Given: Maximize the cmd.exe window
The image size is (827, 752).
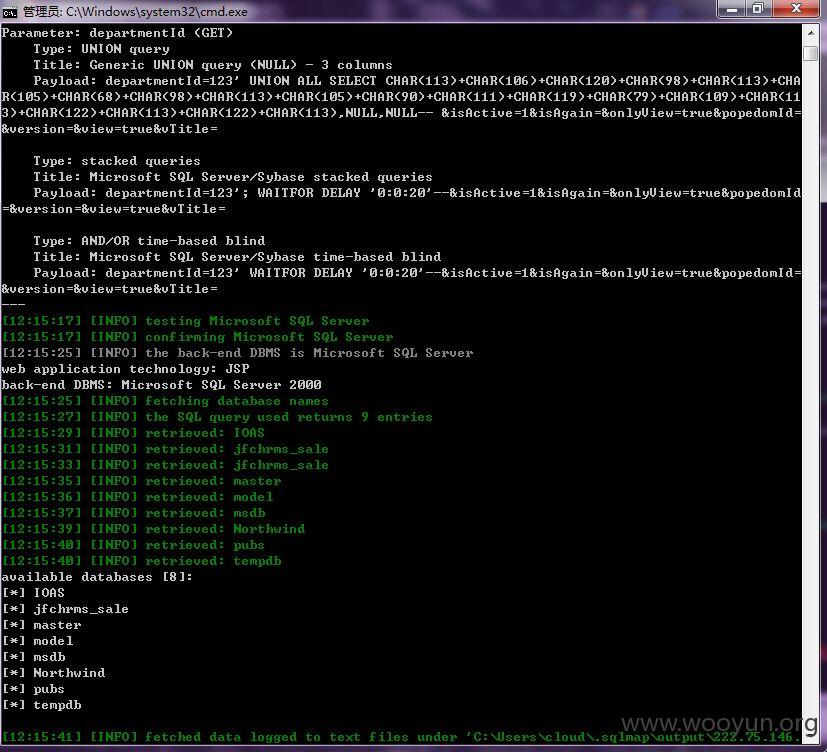Looking at the screenshot, I should click(758, 9).
